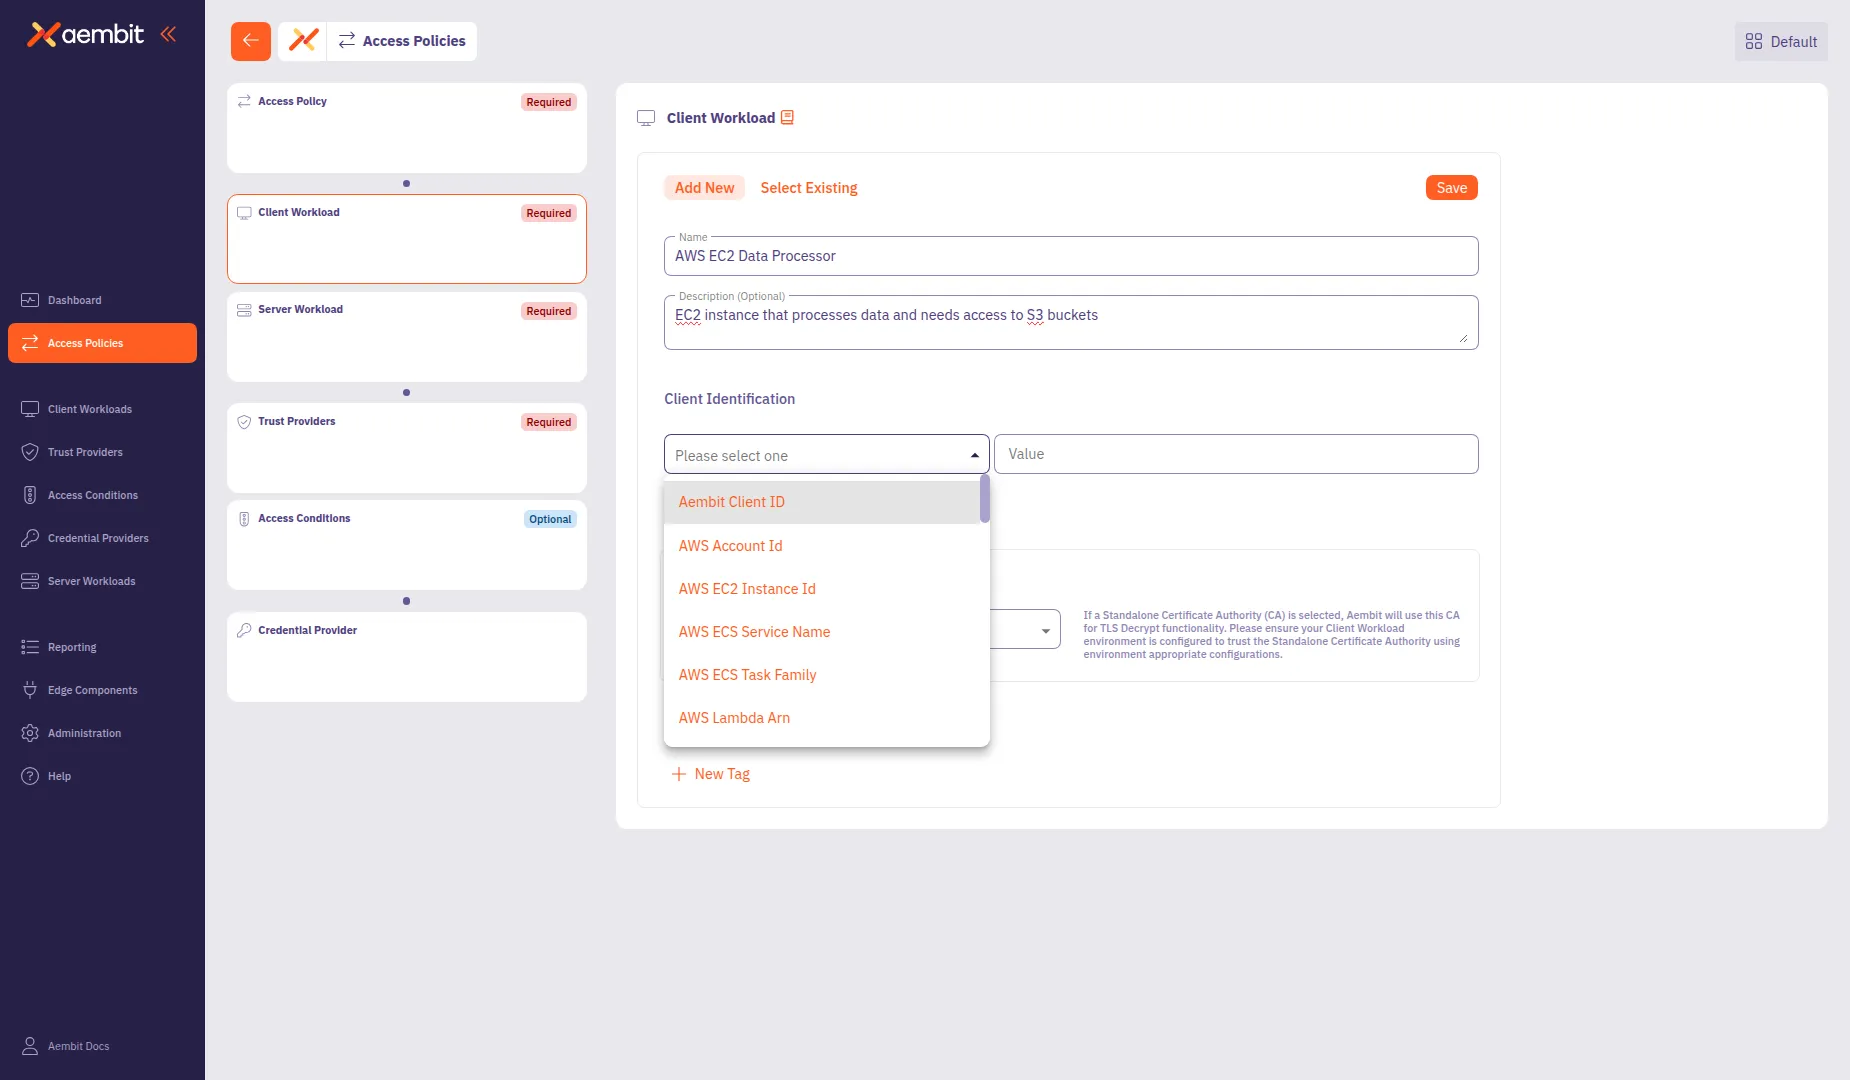Click the Default view selector
Viewport: 1850px width, 1080px height.
click(1780, 41)
